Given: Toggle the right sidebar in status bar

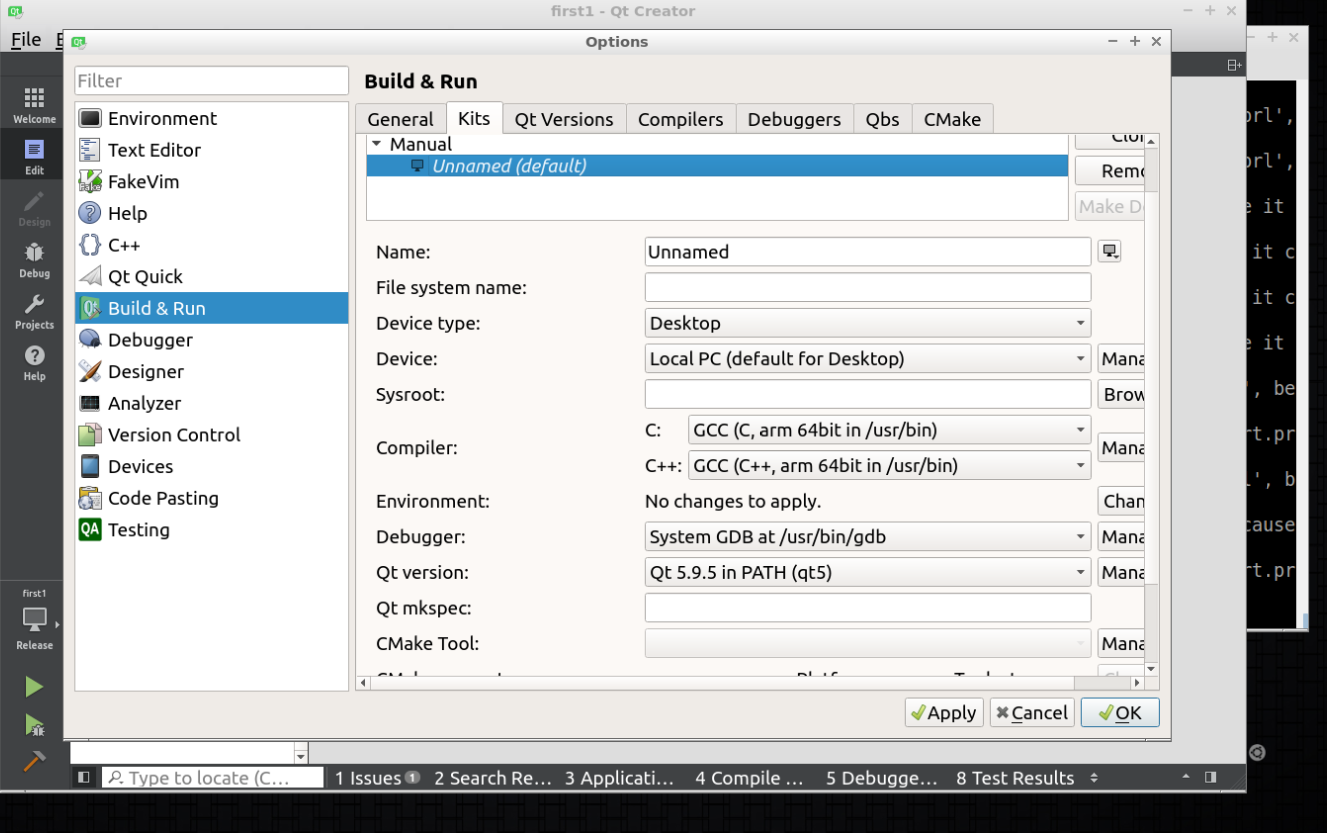Looking at the screenshot, I should (1211, 777).
